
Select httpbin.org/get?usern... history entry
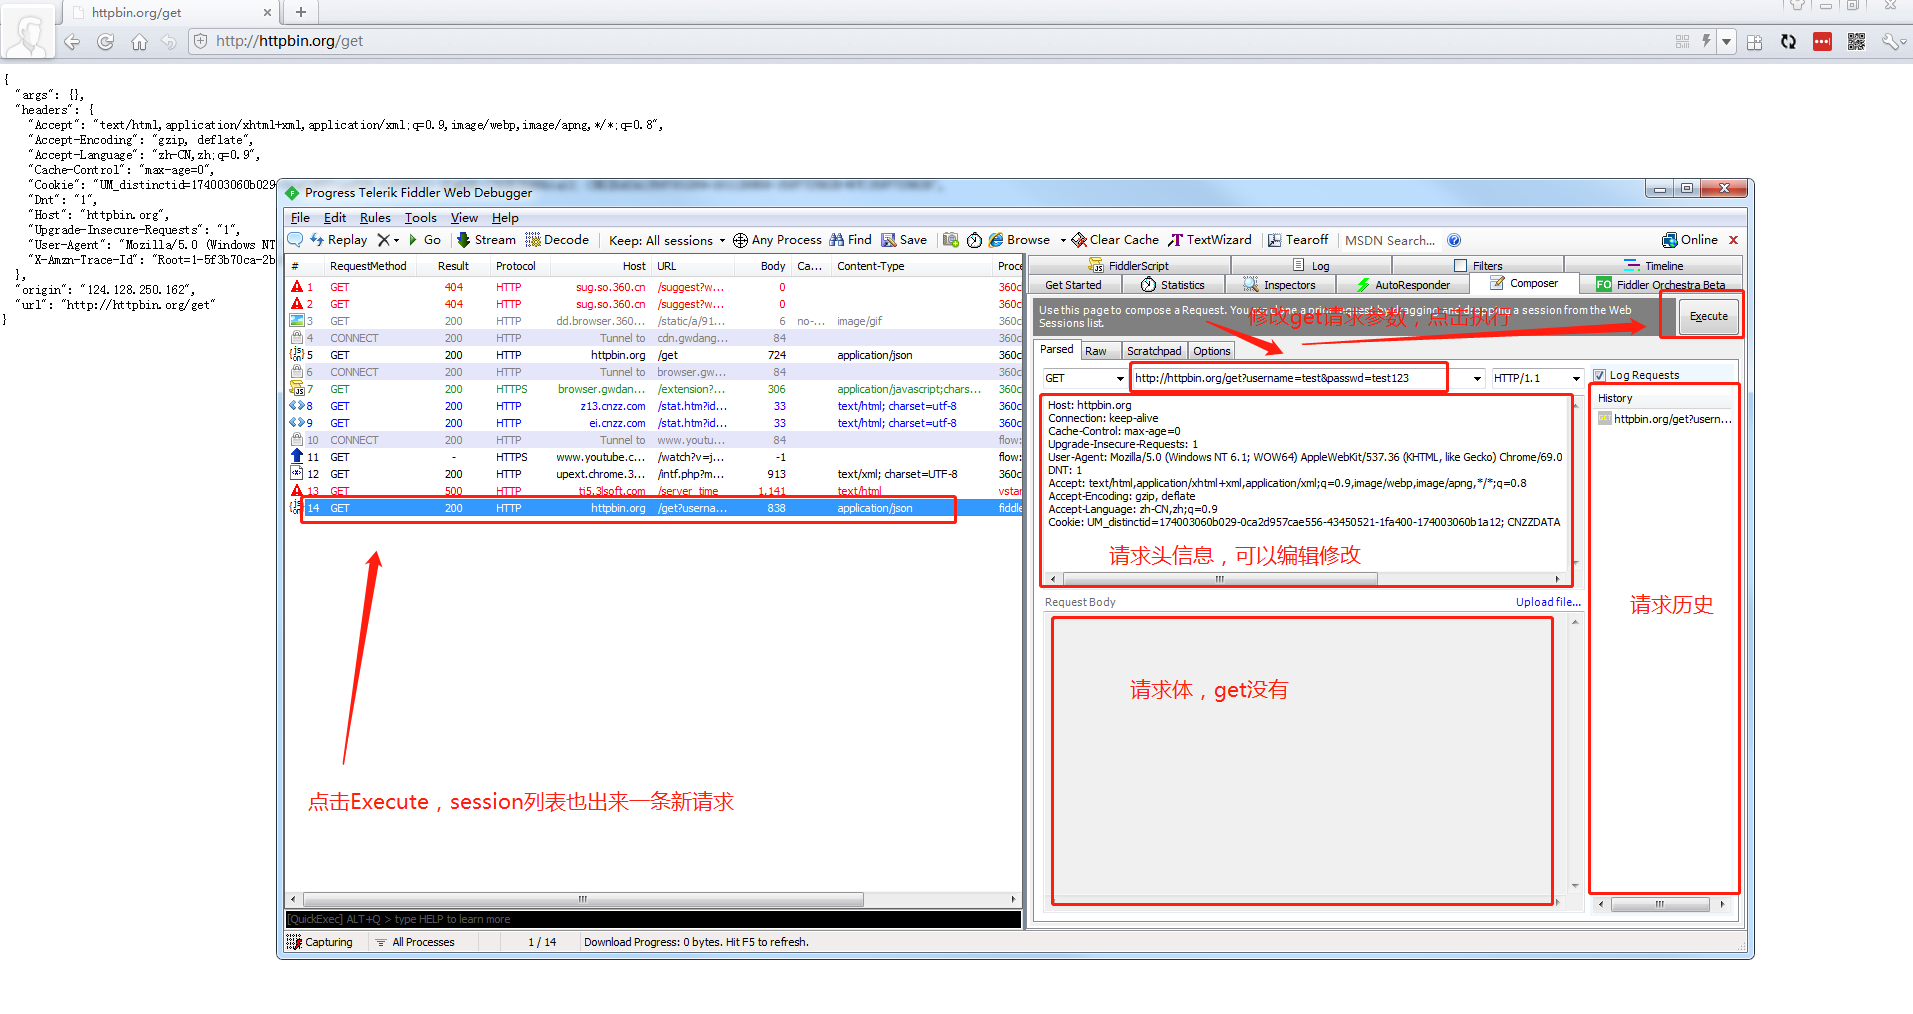pos(1665,419)
